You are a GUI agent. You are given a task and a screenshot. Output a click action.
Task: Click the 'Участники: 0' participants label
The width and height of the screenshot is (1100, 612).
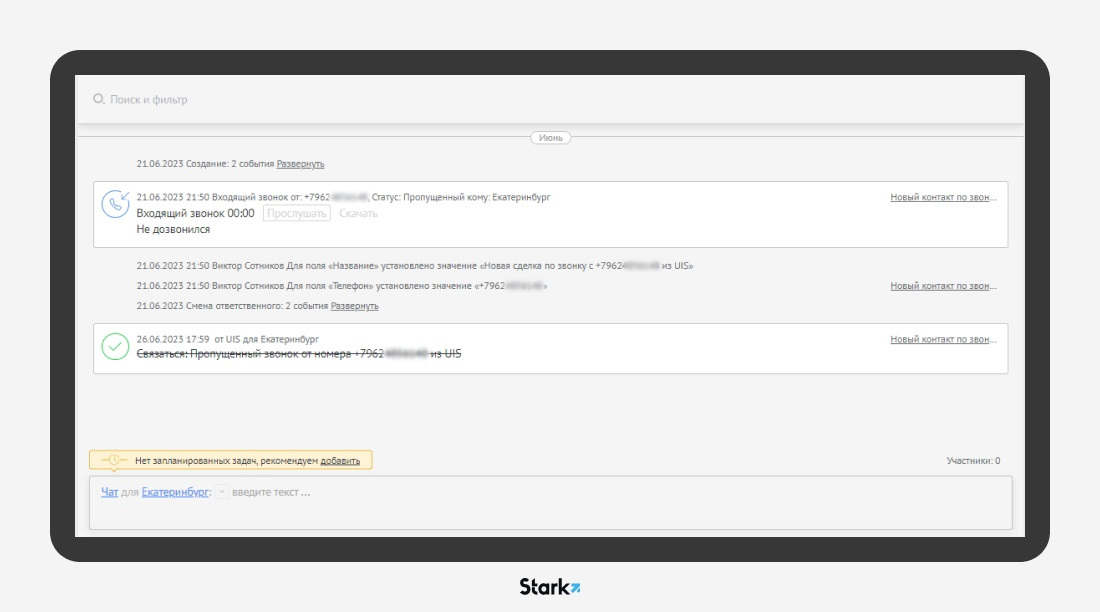(972, 461)
